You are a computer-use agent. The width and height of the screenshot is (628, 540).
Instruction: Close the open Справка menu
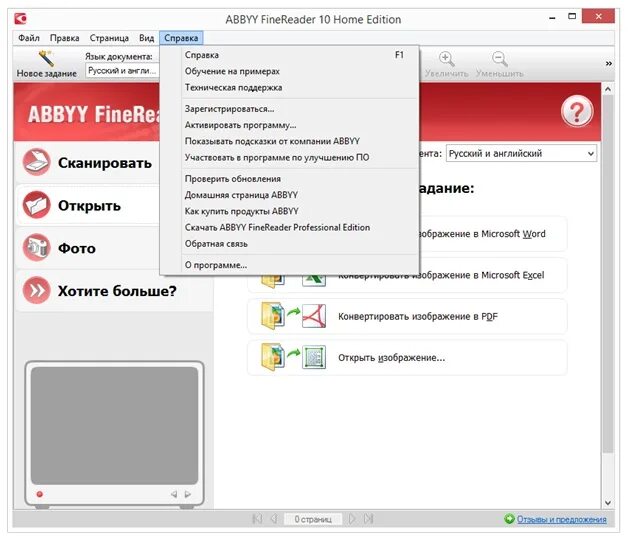coord(181,38)
